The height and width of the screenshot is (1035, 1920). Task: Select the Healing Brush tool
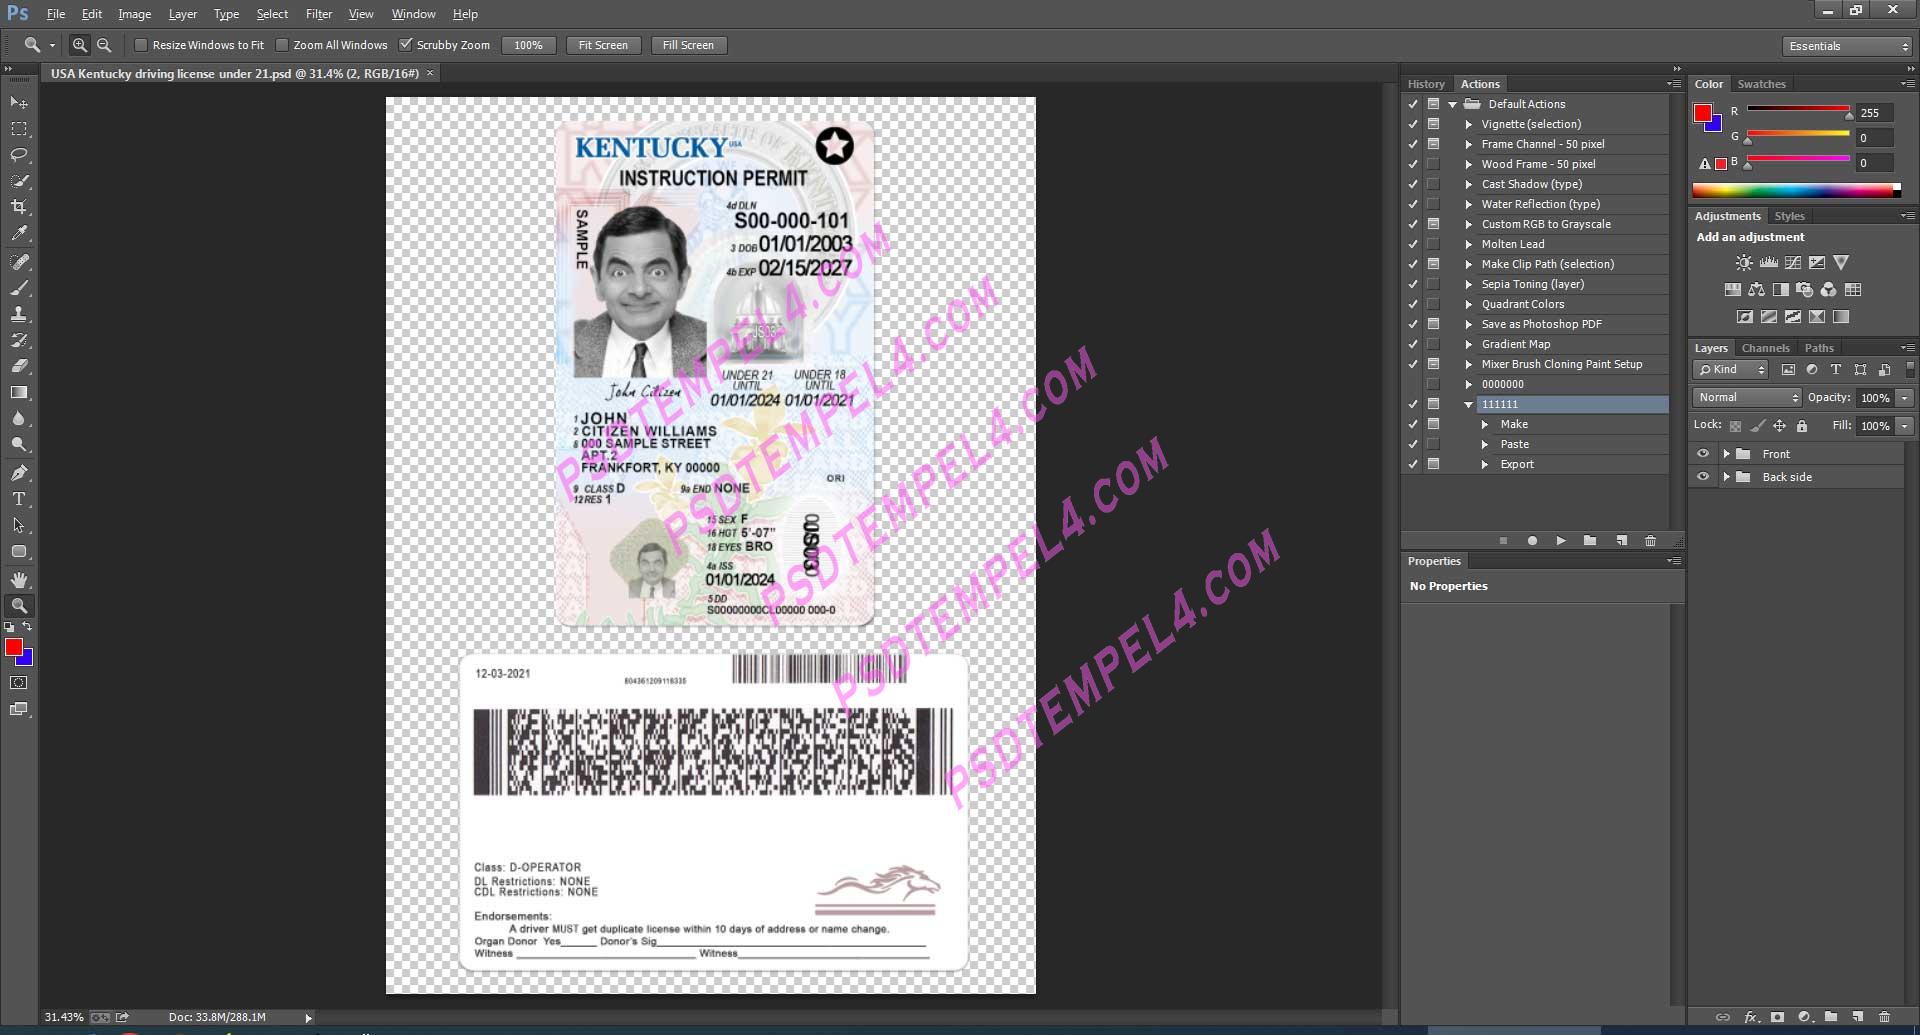click(x=18, y=263)
